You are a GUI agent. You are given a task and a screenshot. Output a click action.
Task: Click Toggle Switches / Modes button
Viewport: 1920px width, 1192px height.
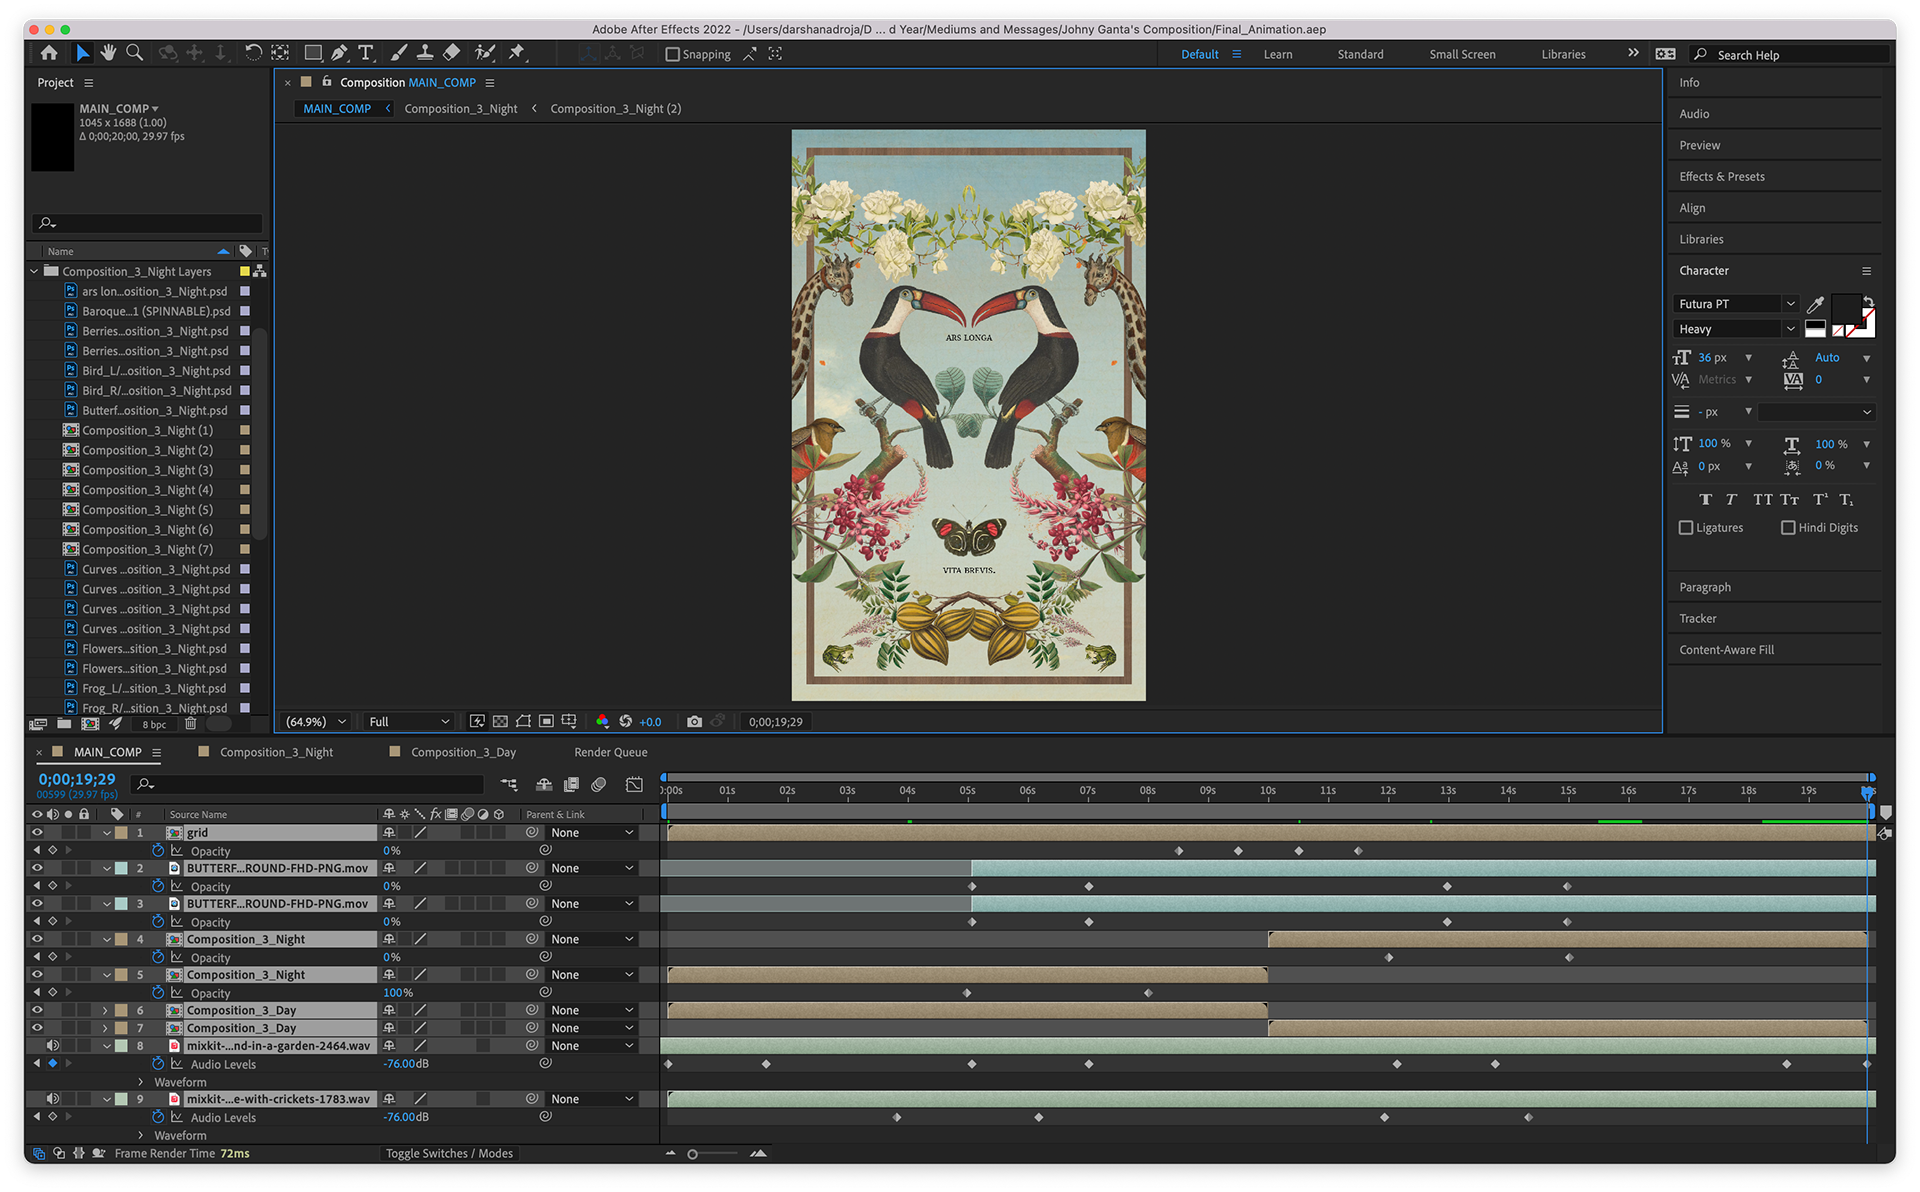tap(449, 1153)
